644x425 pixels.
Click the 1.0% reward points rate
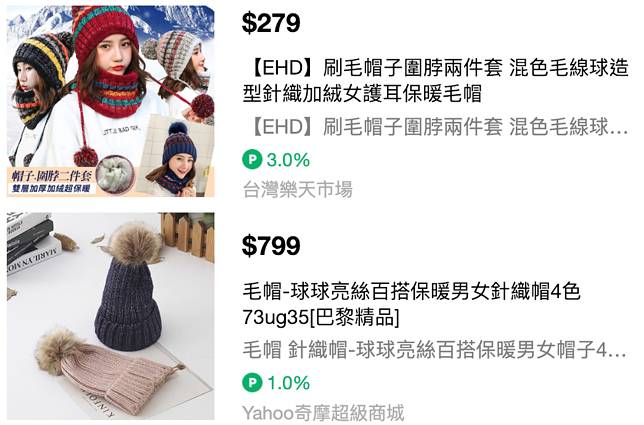[x=288, y=383]
